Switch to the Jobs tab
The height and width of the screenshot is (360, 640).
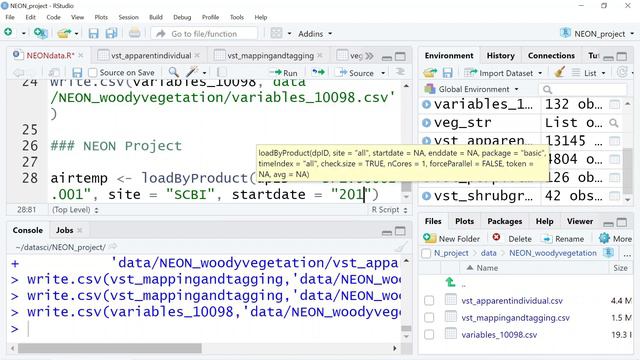[x=65, y=230]
